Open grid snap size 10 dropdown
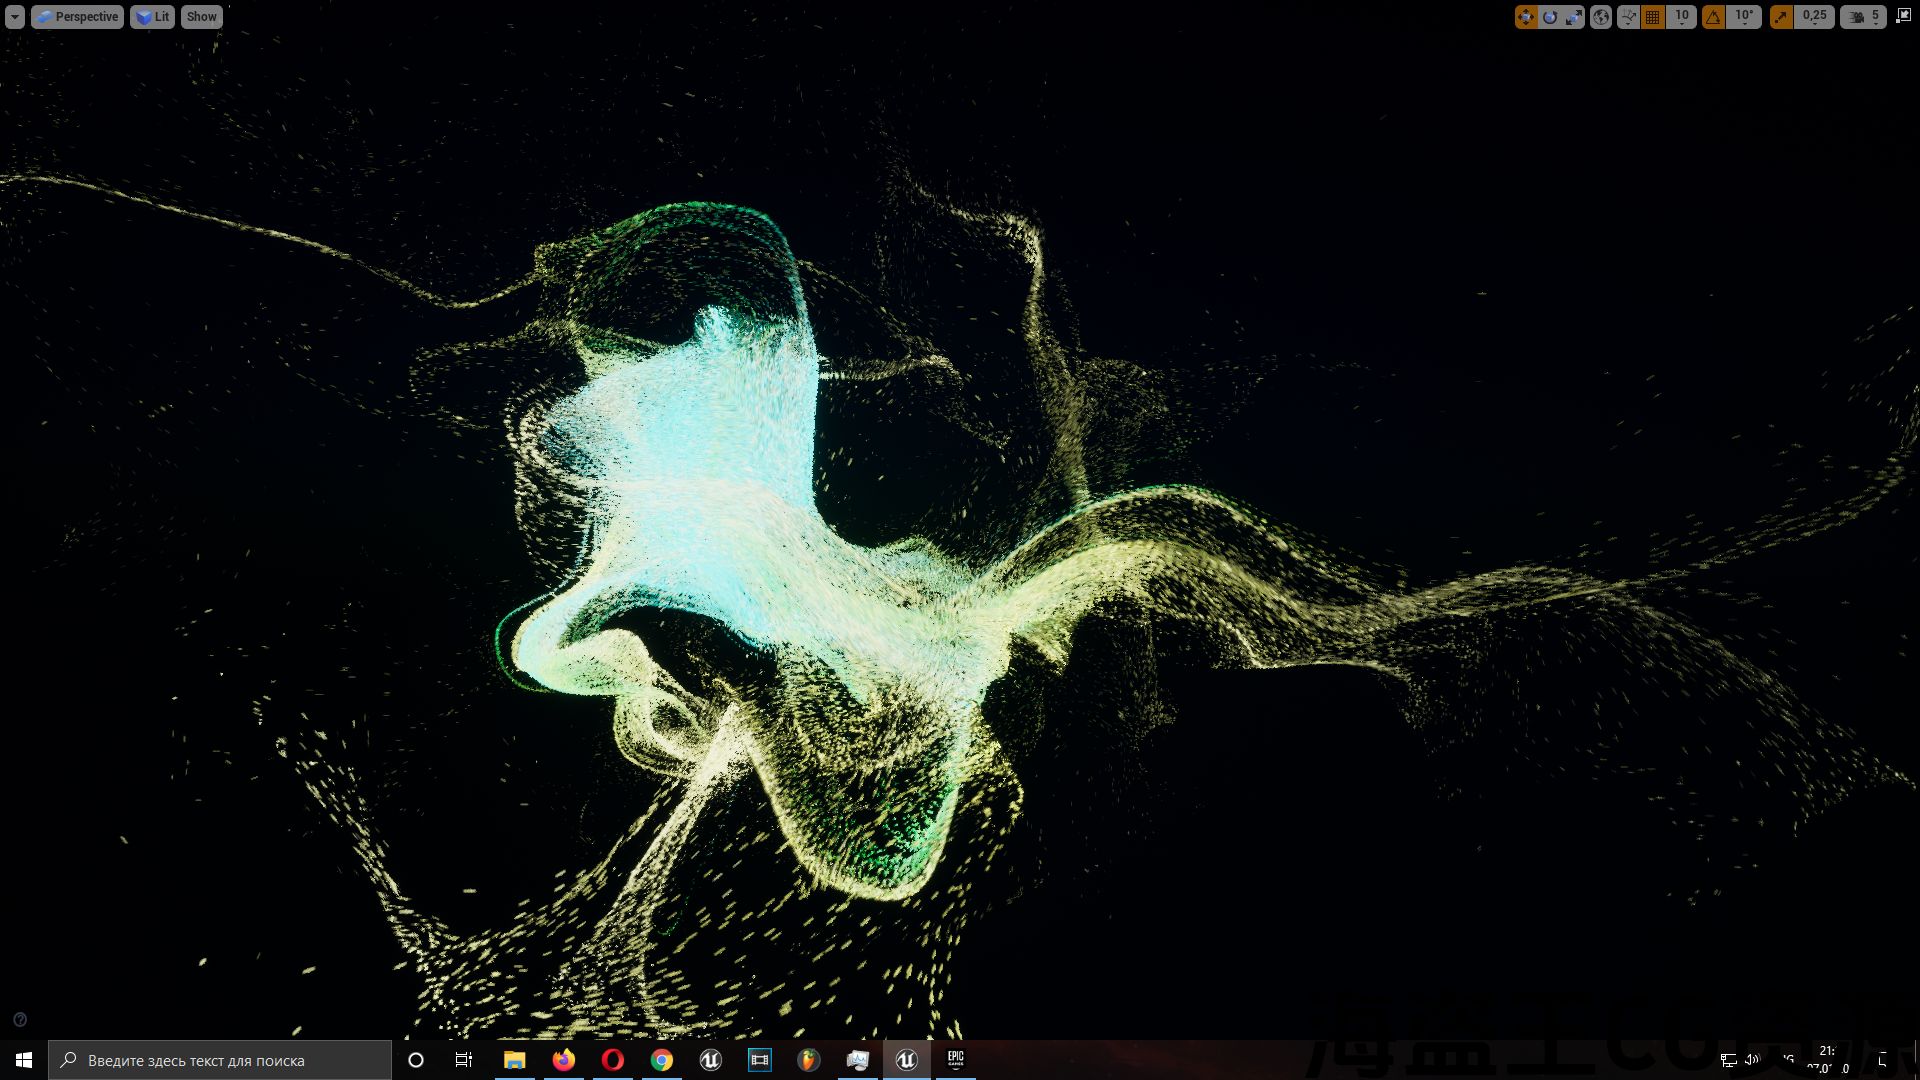The width and height of the screenshot is (1920, 1080). [x=1682, y=17]
